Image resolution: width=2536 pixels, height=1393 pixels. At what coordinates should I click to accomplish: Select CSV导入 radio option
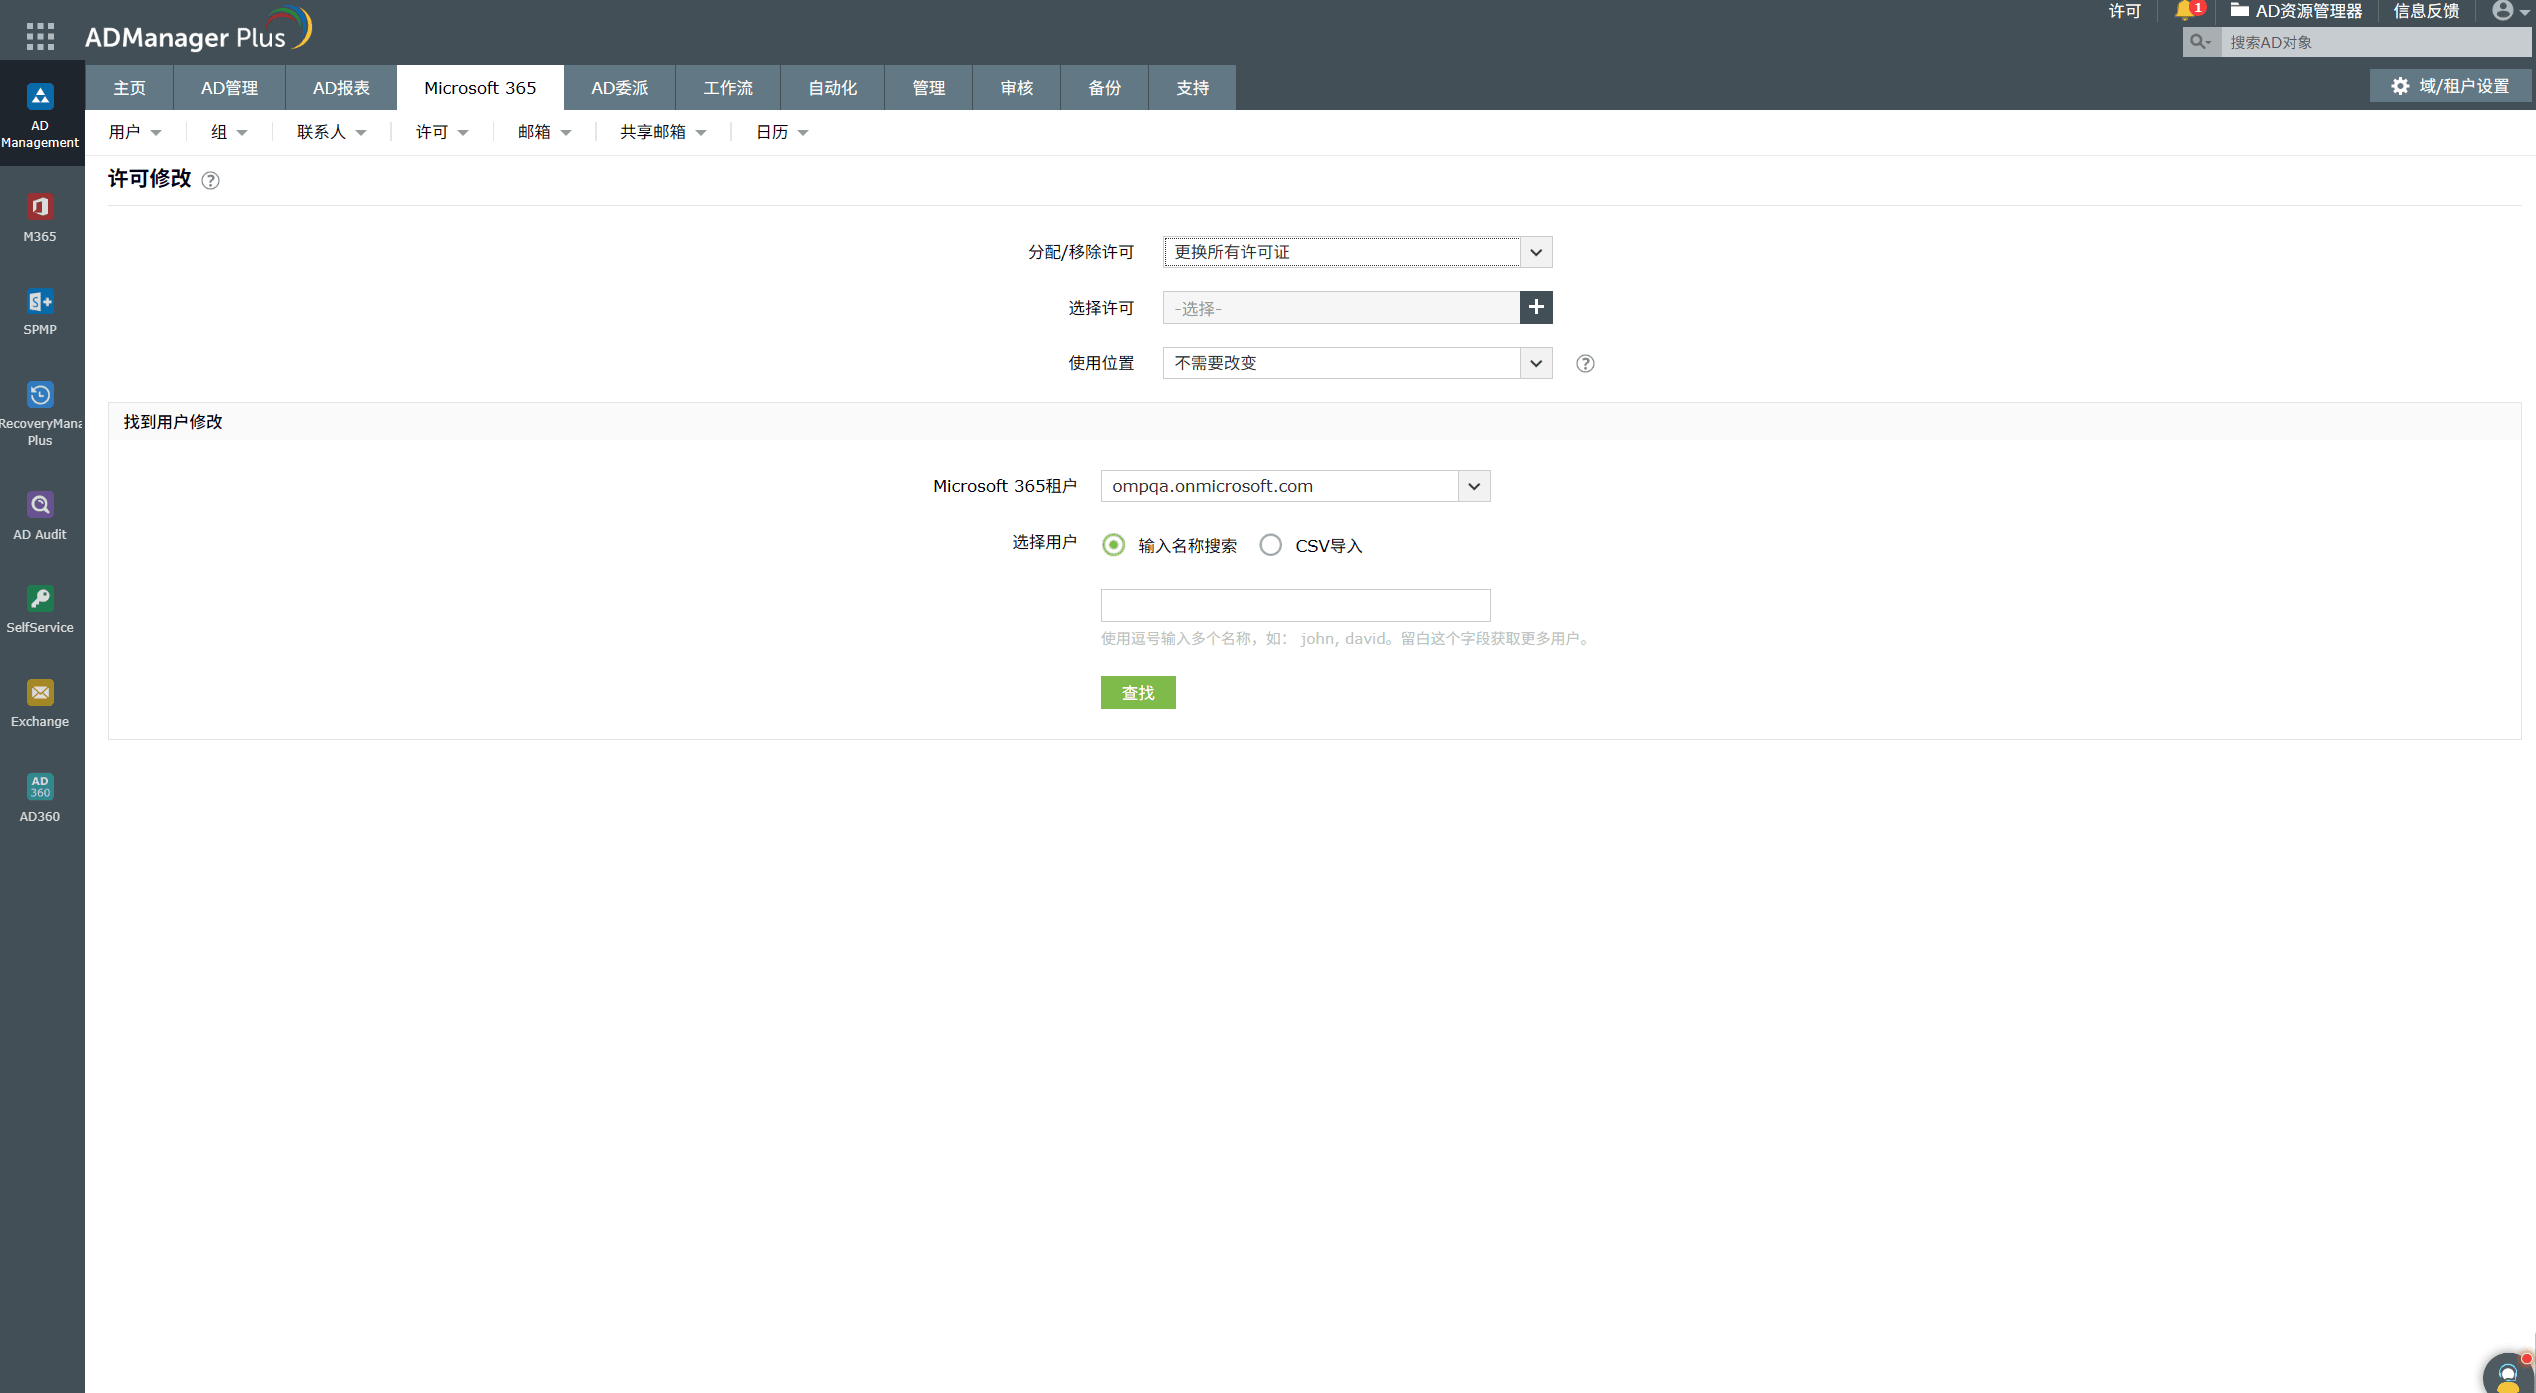coord(1270,545)
